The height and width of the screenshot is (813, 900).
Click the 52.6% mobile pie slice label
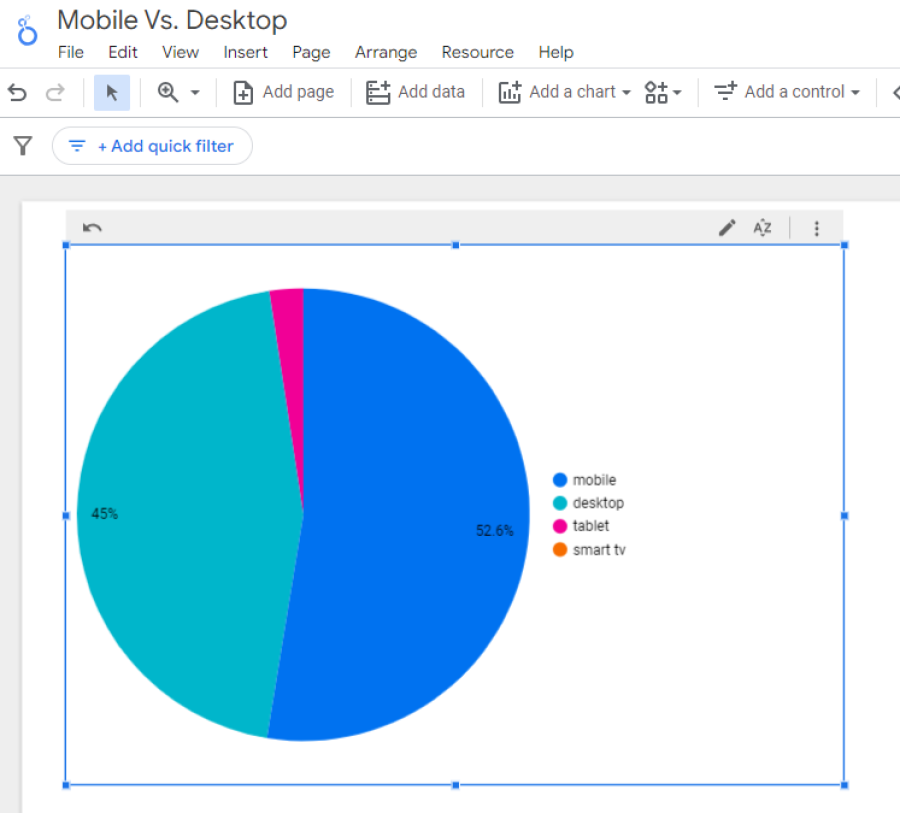[494, 530]
